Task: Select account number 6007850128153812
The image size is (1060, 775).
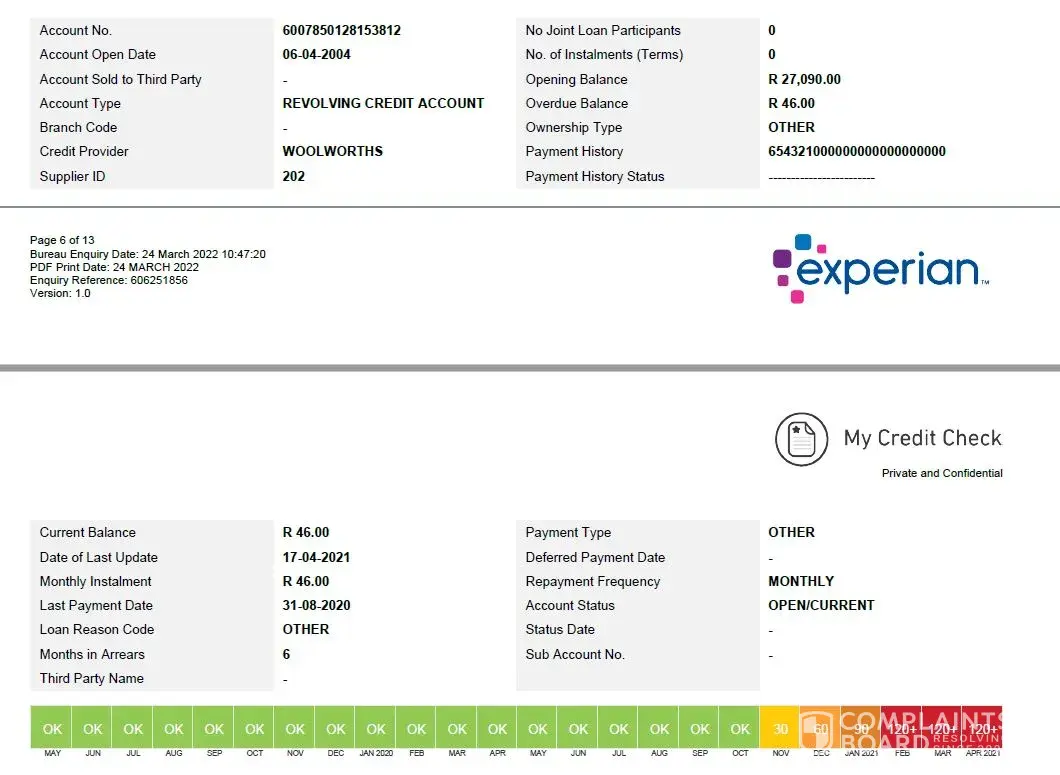Action: pos(341,30)
